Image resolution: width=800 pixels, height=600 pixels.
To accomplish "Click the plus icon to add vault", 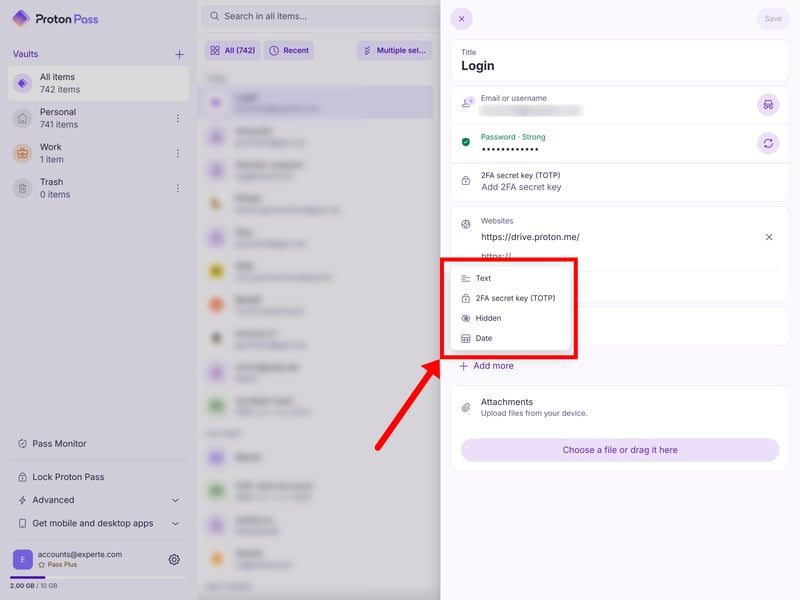I will pyautogui.click(x=179, y=55).
